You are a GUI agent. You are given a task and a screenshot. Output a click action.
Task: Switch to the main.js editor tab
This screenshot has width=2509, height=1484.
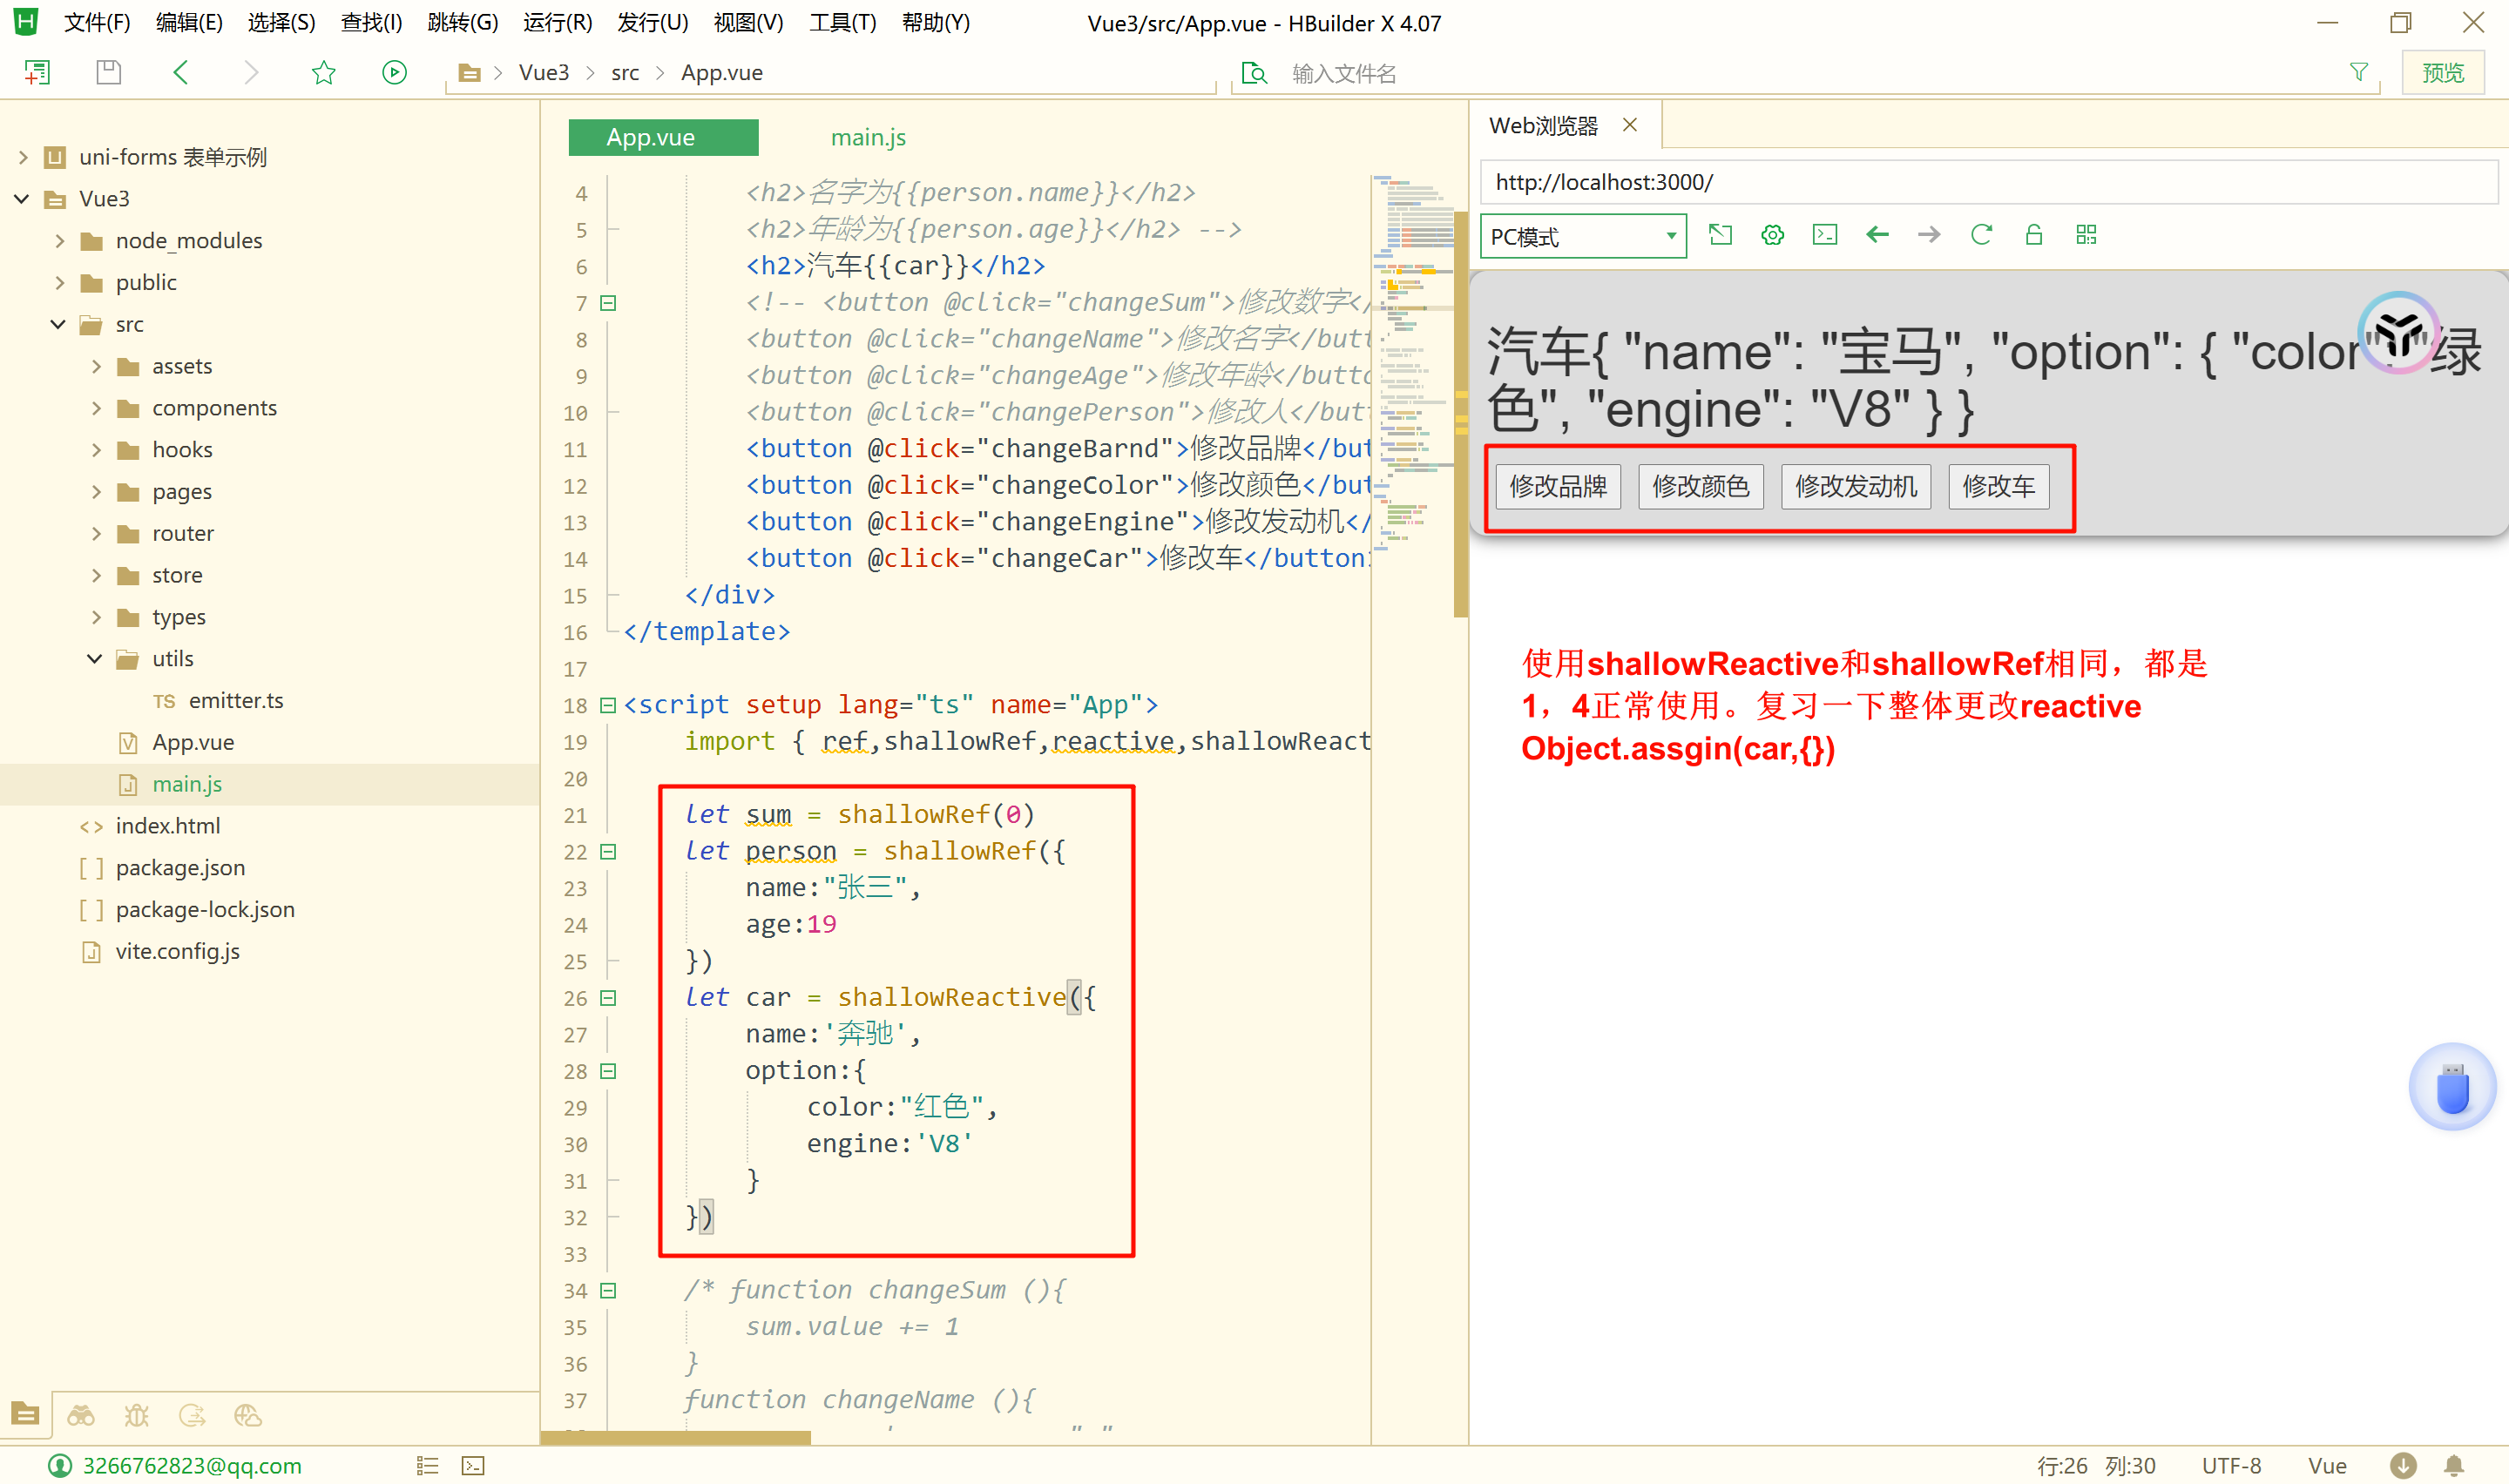(867, 137)
